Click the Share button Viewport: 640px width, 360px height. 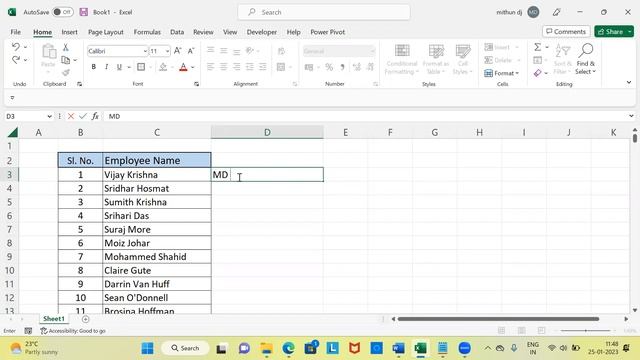(x=614, y=31)
